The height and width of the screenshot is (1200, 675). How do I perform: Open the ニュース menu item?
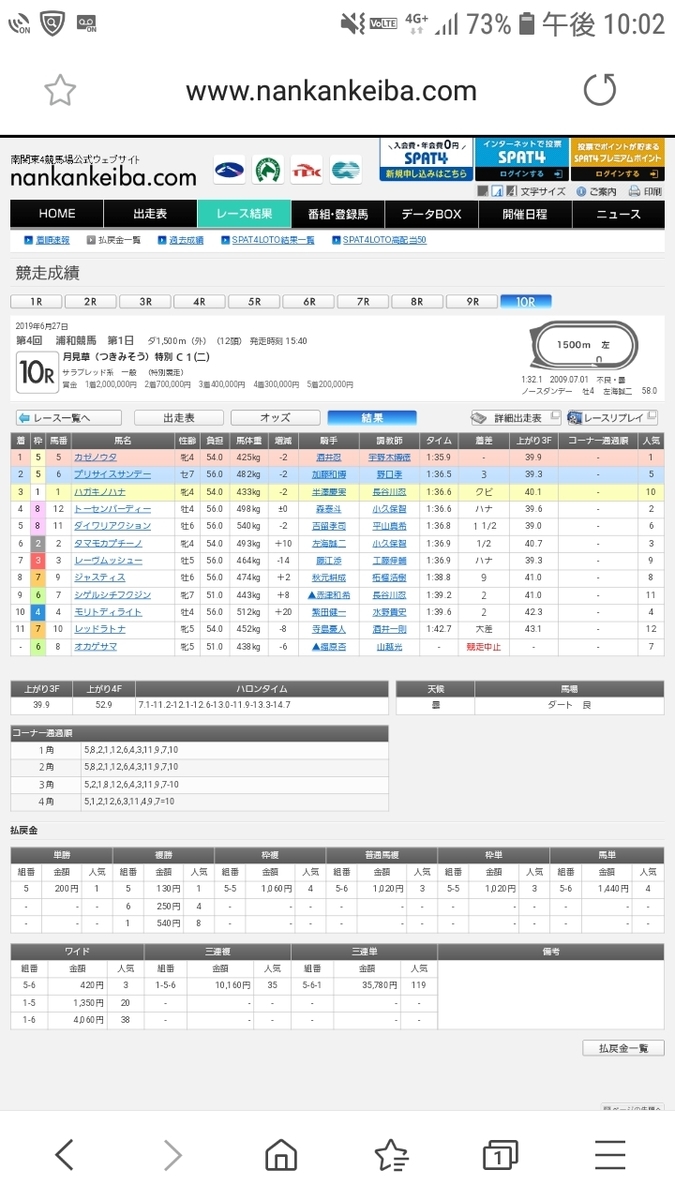[x=618, y=214]
